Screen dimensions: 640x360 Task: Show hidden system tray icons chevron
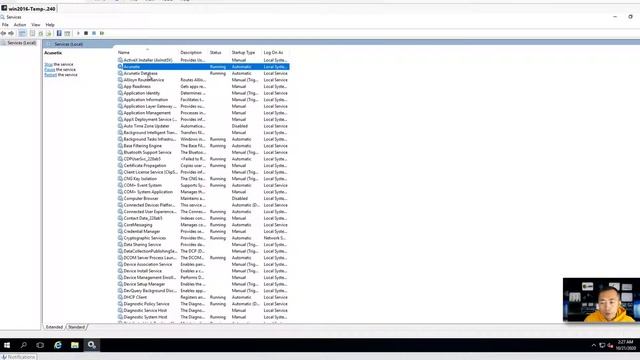(x=594, y=345)
